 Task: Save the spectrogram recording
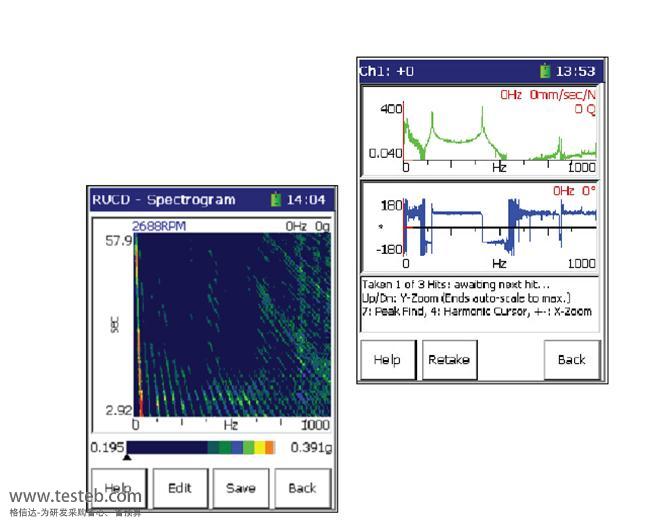coord(240,488)
